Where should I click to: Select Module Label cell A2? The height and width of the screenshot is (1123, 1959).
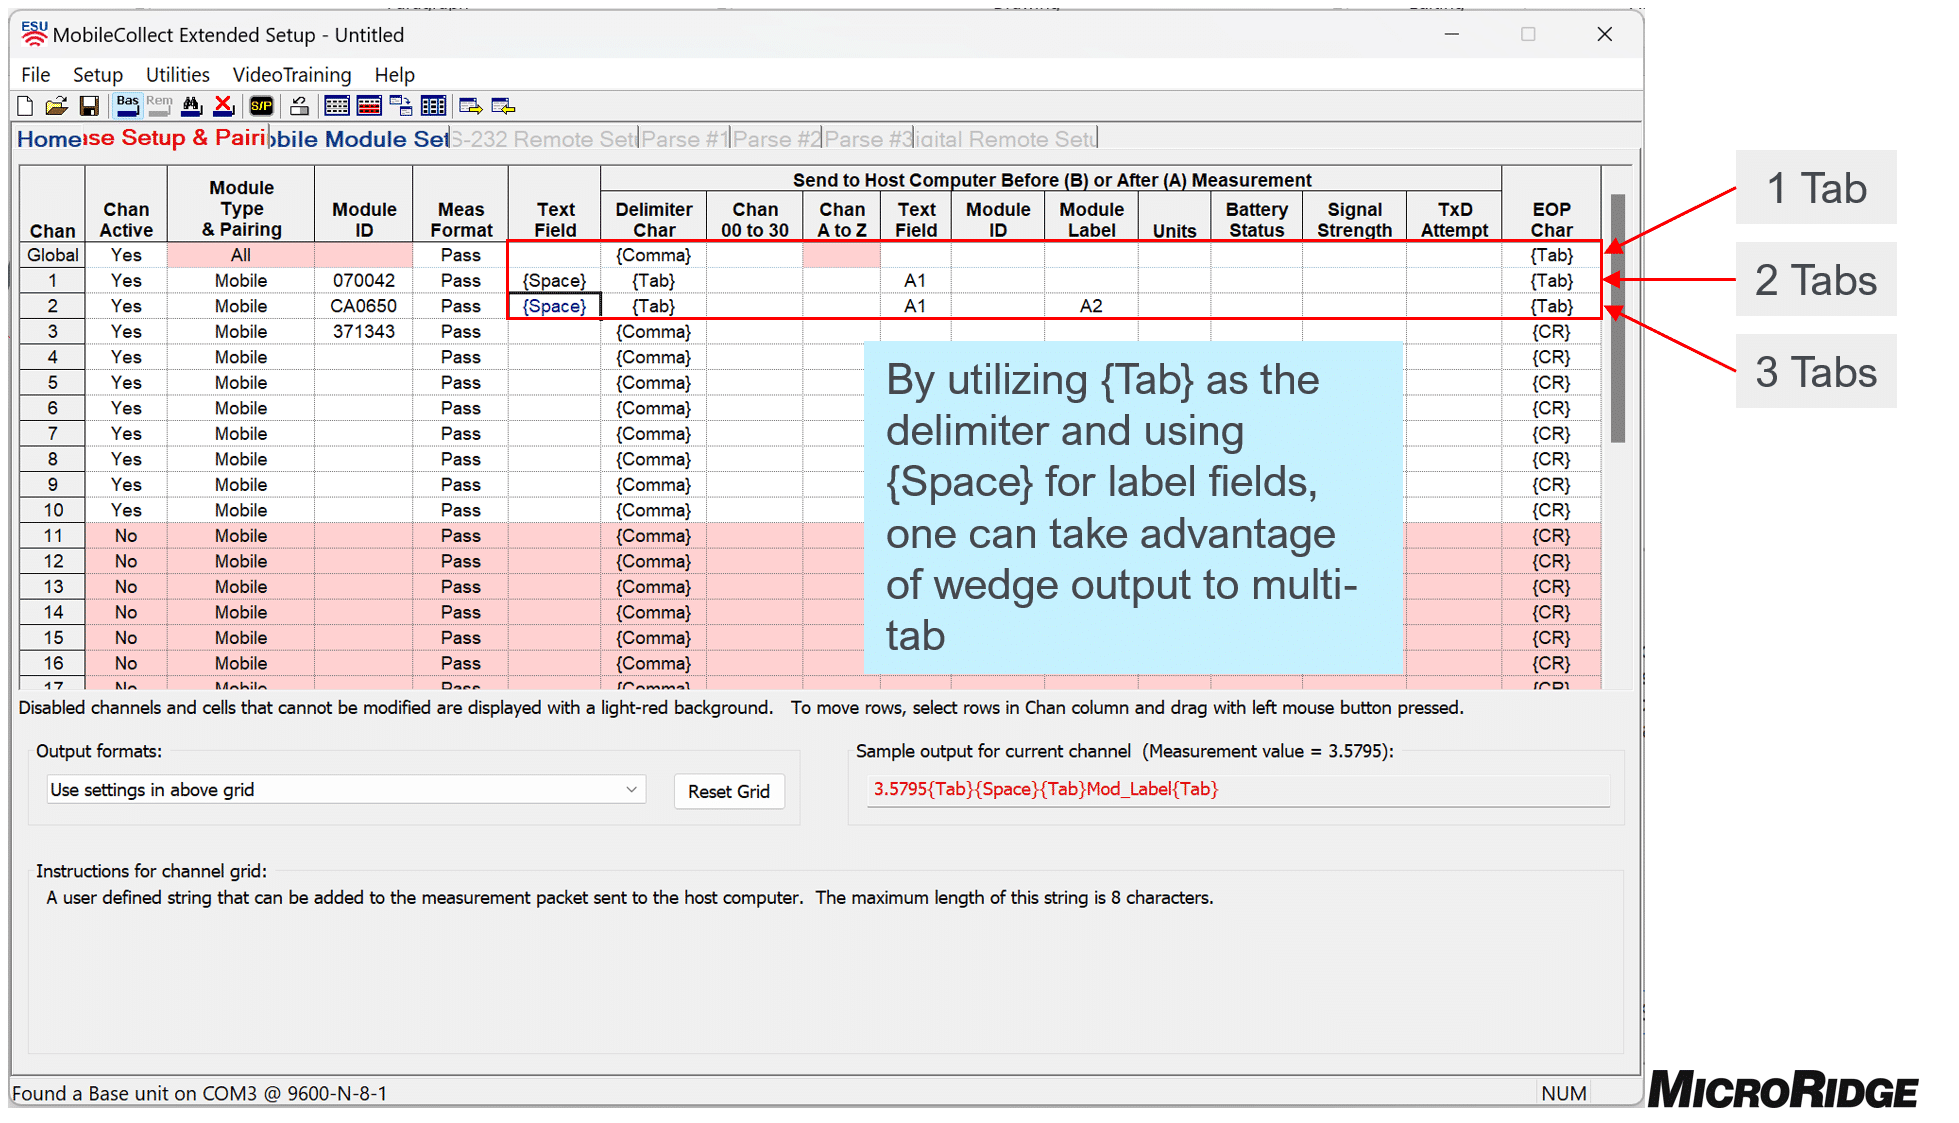coord(1091,306)
